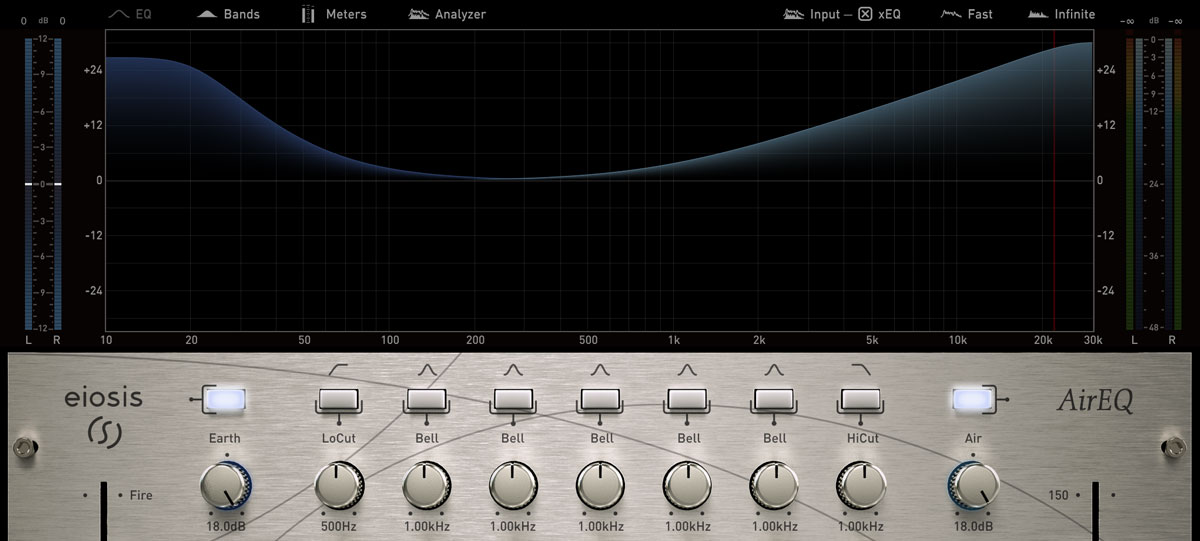
Task: Click the 1.00kHz value under HiCut knob
Action: point(860,526)
